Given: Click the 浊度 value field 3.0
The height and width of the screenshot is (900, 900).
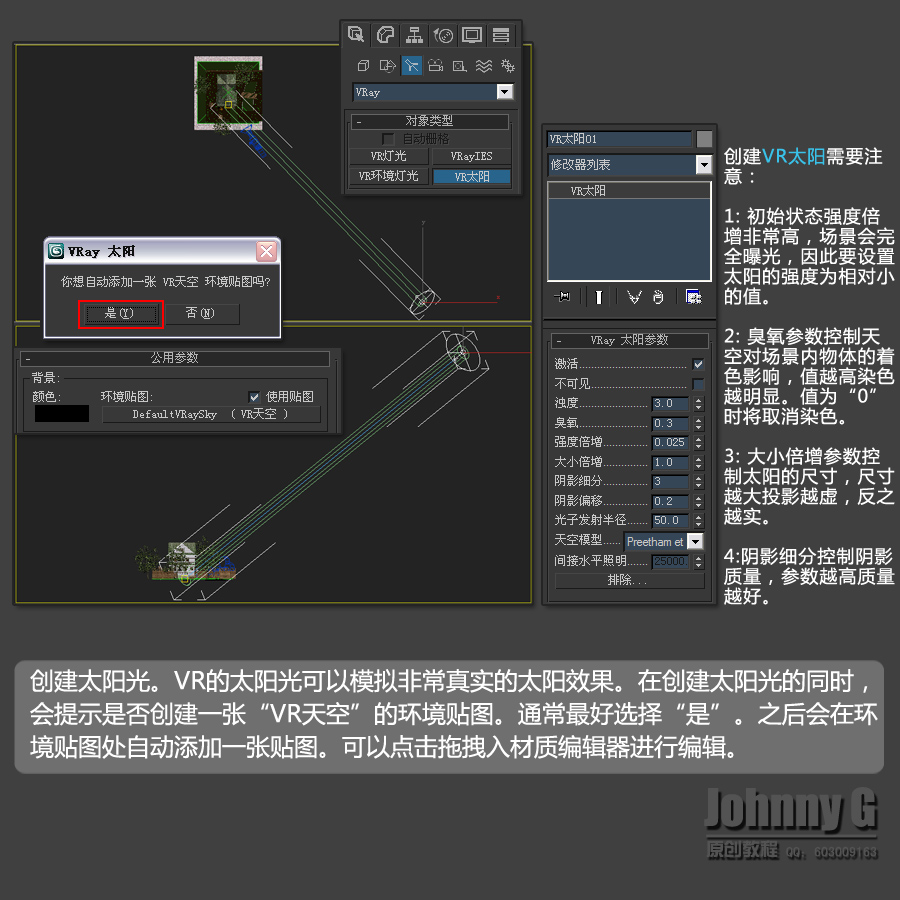Looking at the screenshot, I should pos(670,404).
